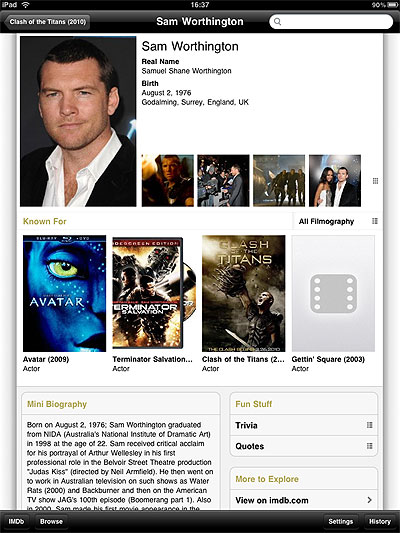Open the Trivia row

tap(303, 425)
